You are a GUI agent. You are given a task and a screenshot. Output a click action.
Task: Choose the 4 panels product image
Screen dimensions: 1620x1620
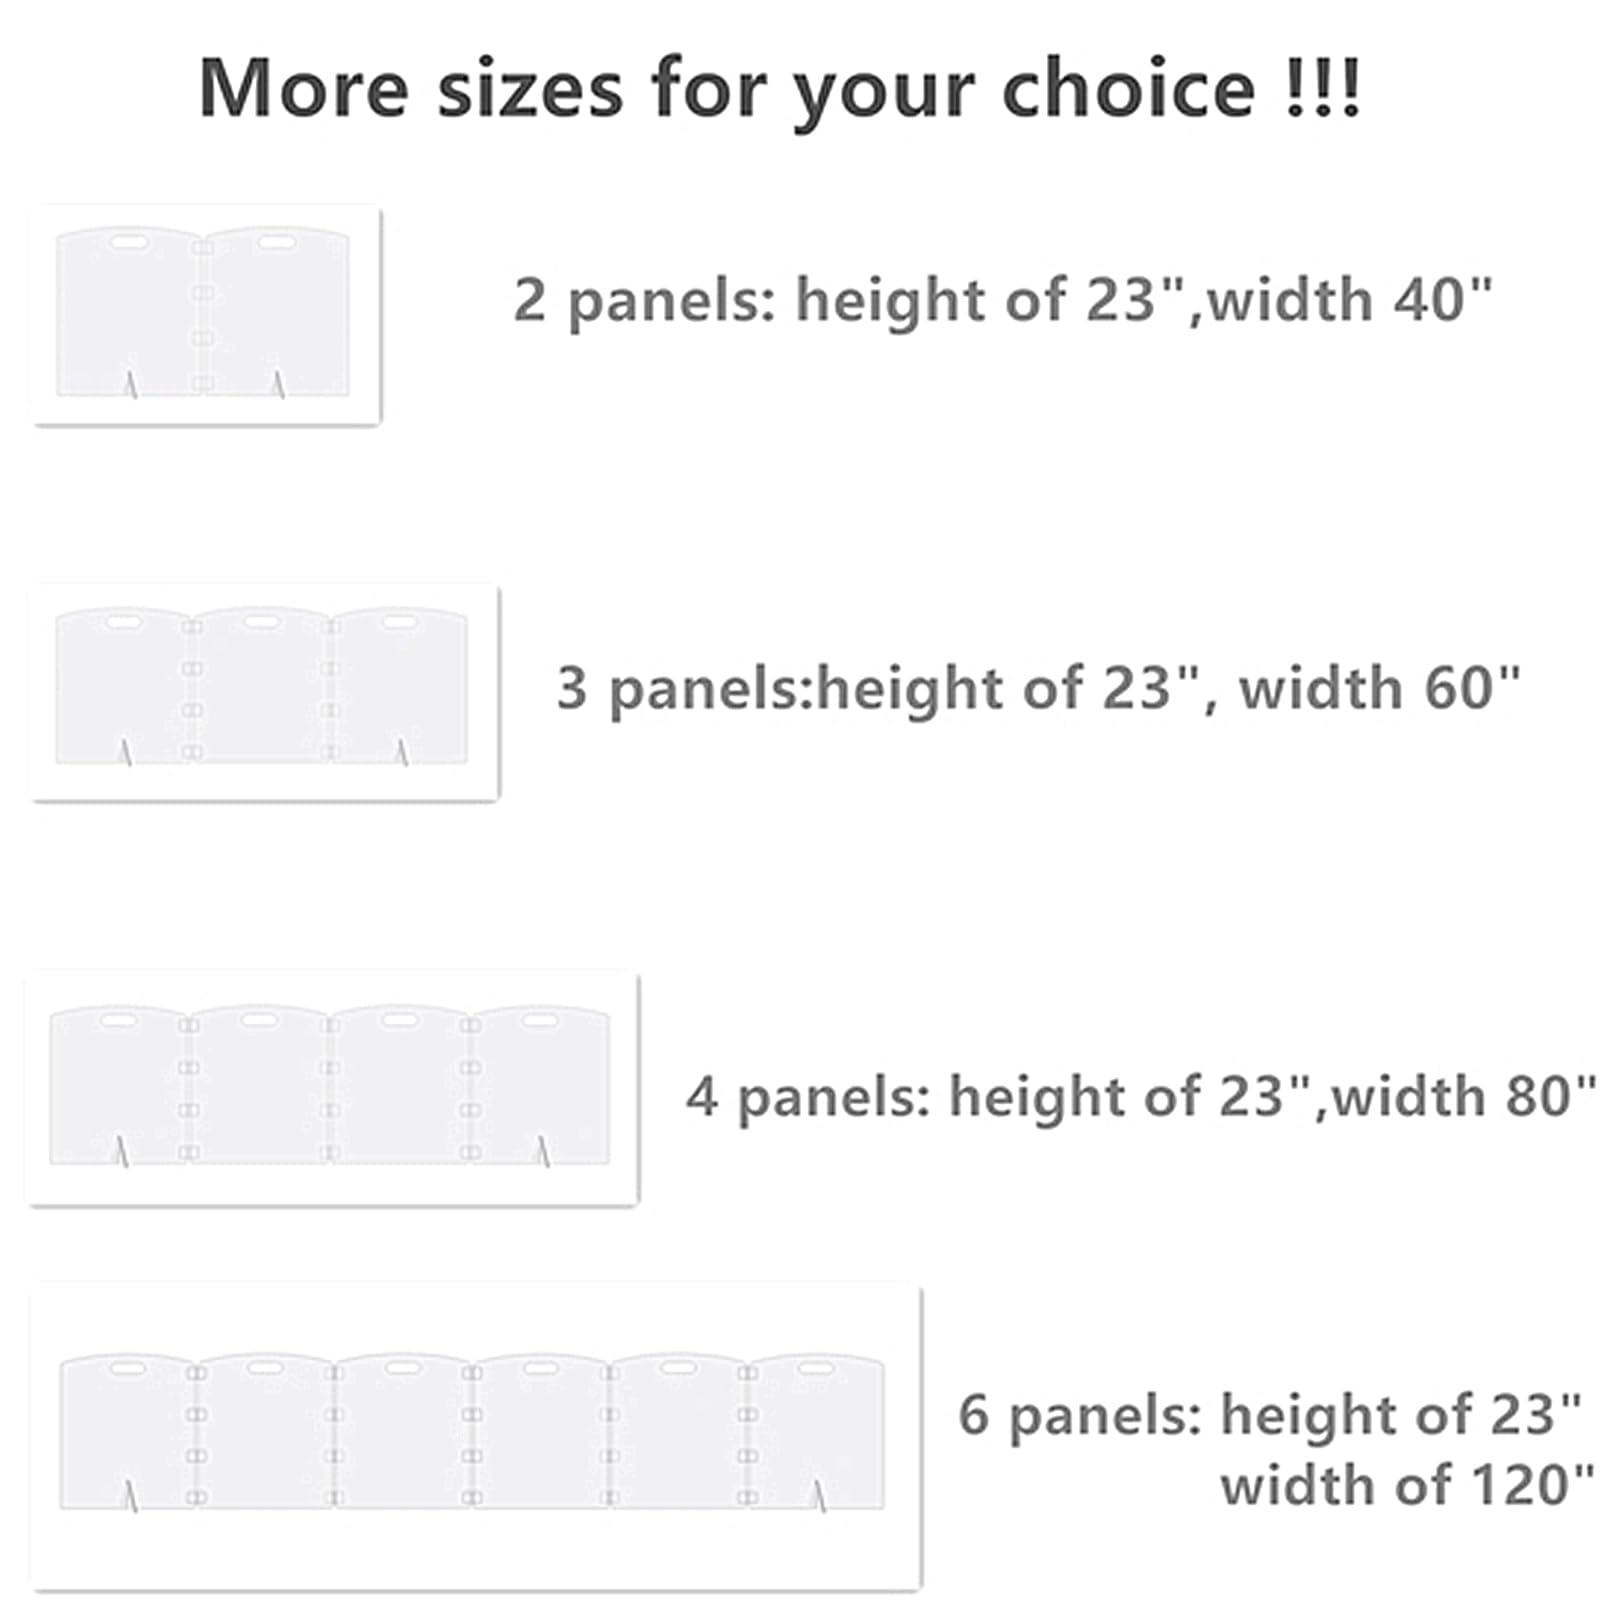click(x=332, y=1088)
